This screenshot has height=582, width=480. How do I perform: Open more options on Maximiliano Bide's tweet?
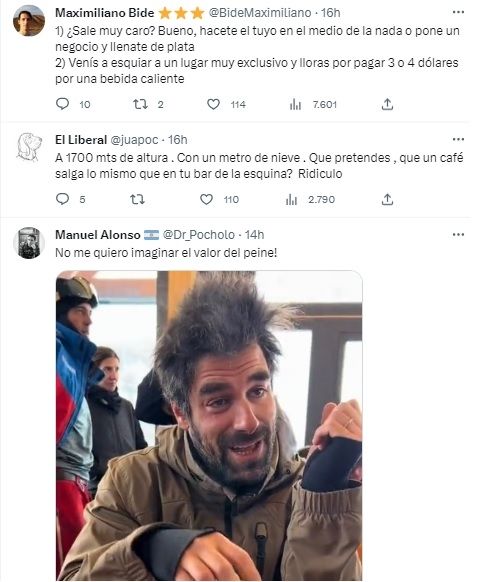[x=458, y=12]
